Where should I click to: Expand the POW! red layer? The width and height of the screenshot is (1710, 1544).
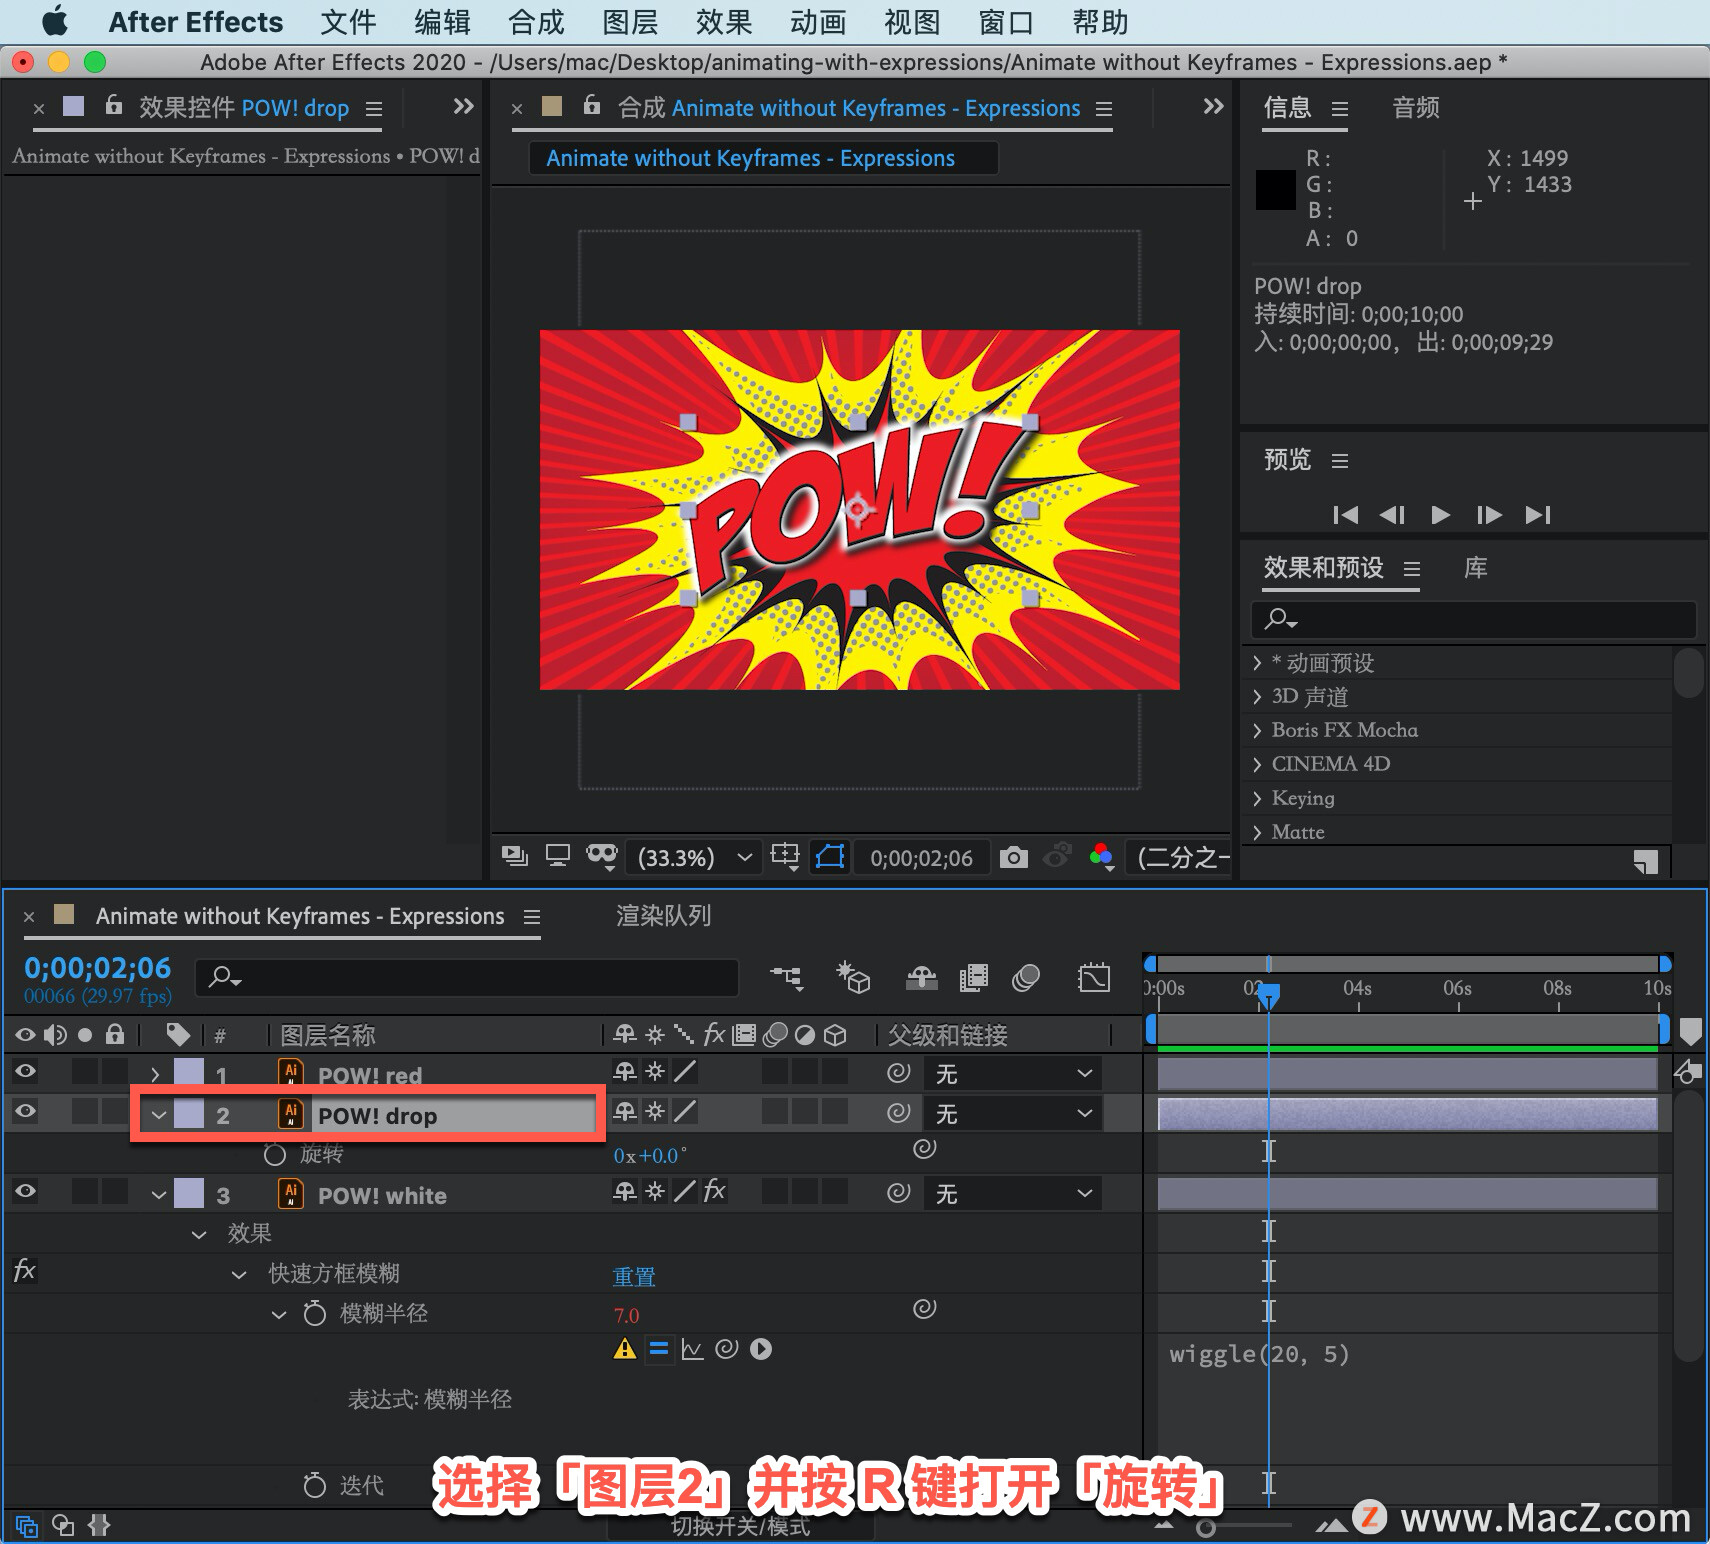155,1075
